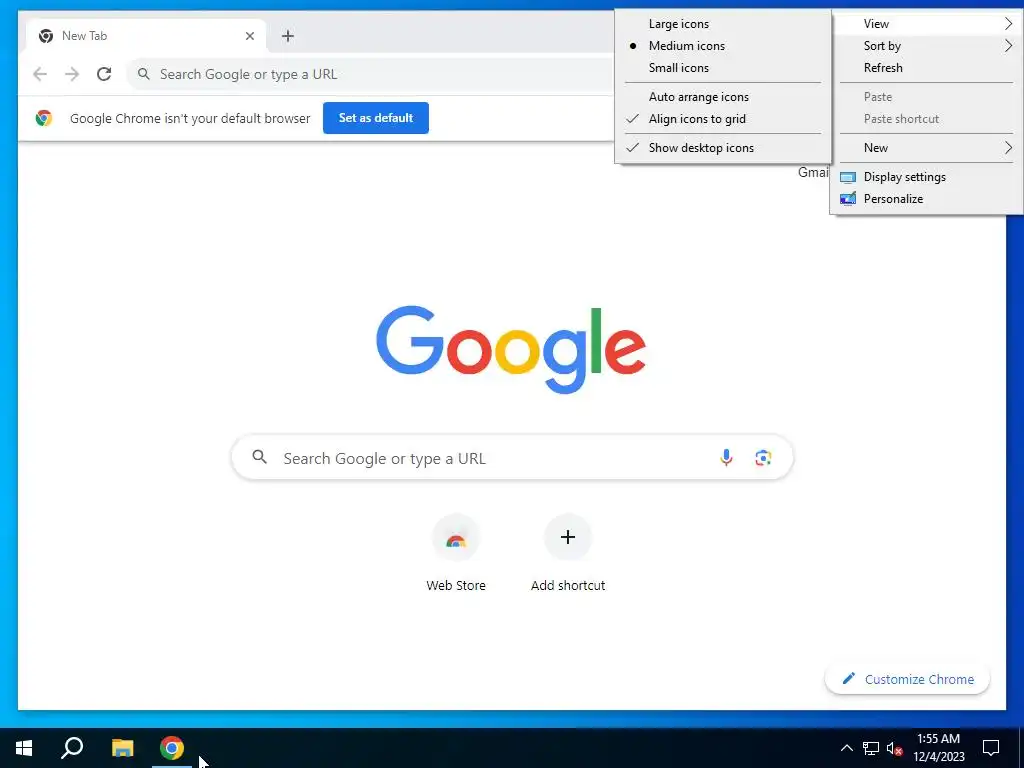The height and width of the screenshot is (768, 1024).
Task: Search by image with the Google Lens icon
Action: [763, 458]
